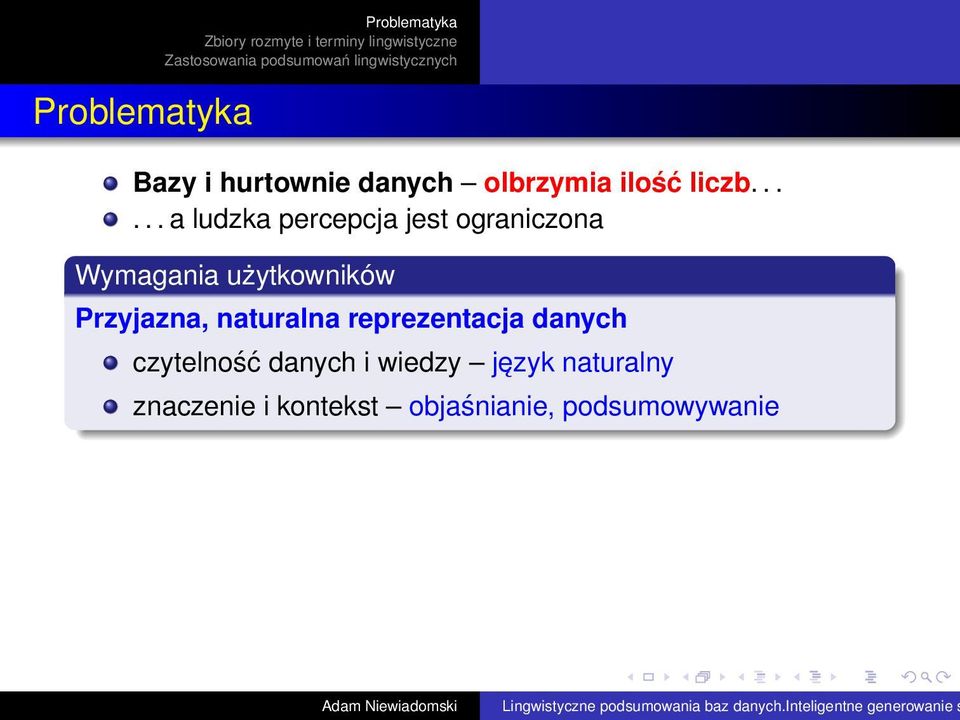The height and width of the screenshot is (720, 960).
Task: Click the go-back curved arrow icon
Action: [x=909, y=677]
